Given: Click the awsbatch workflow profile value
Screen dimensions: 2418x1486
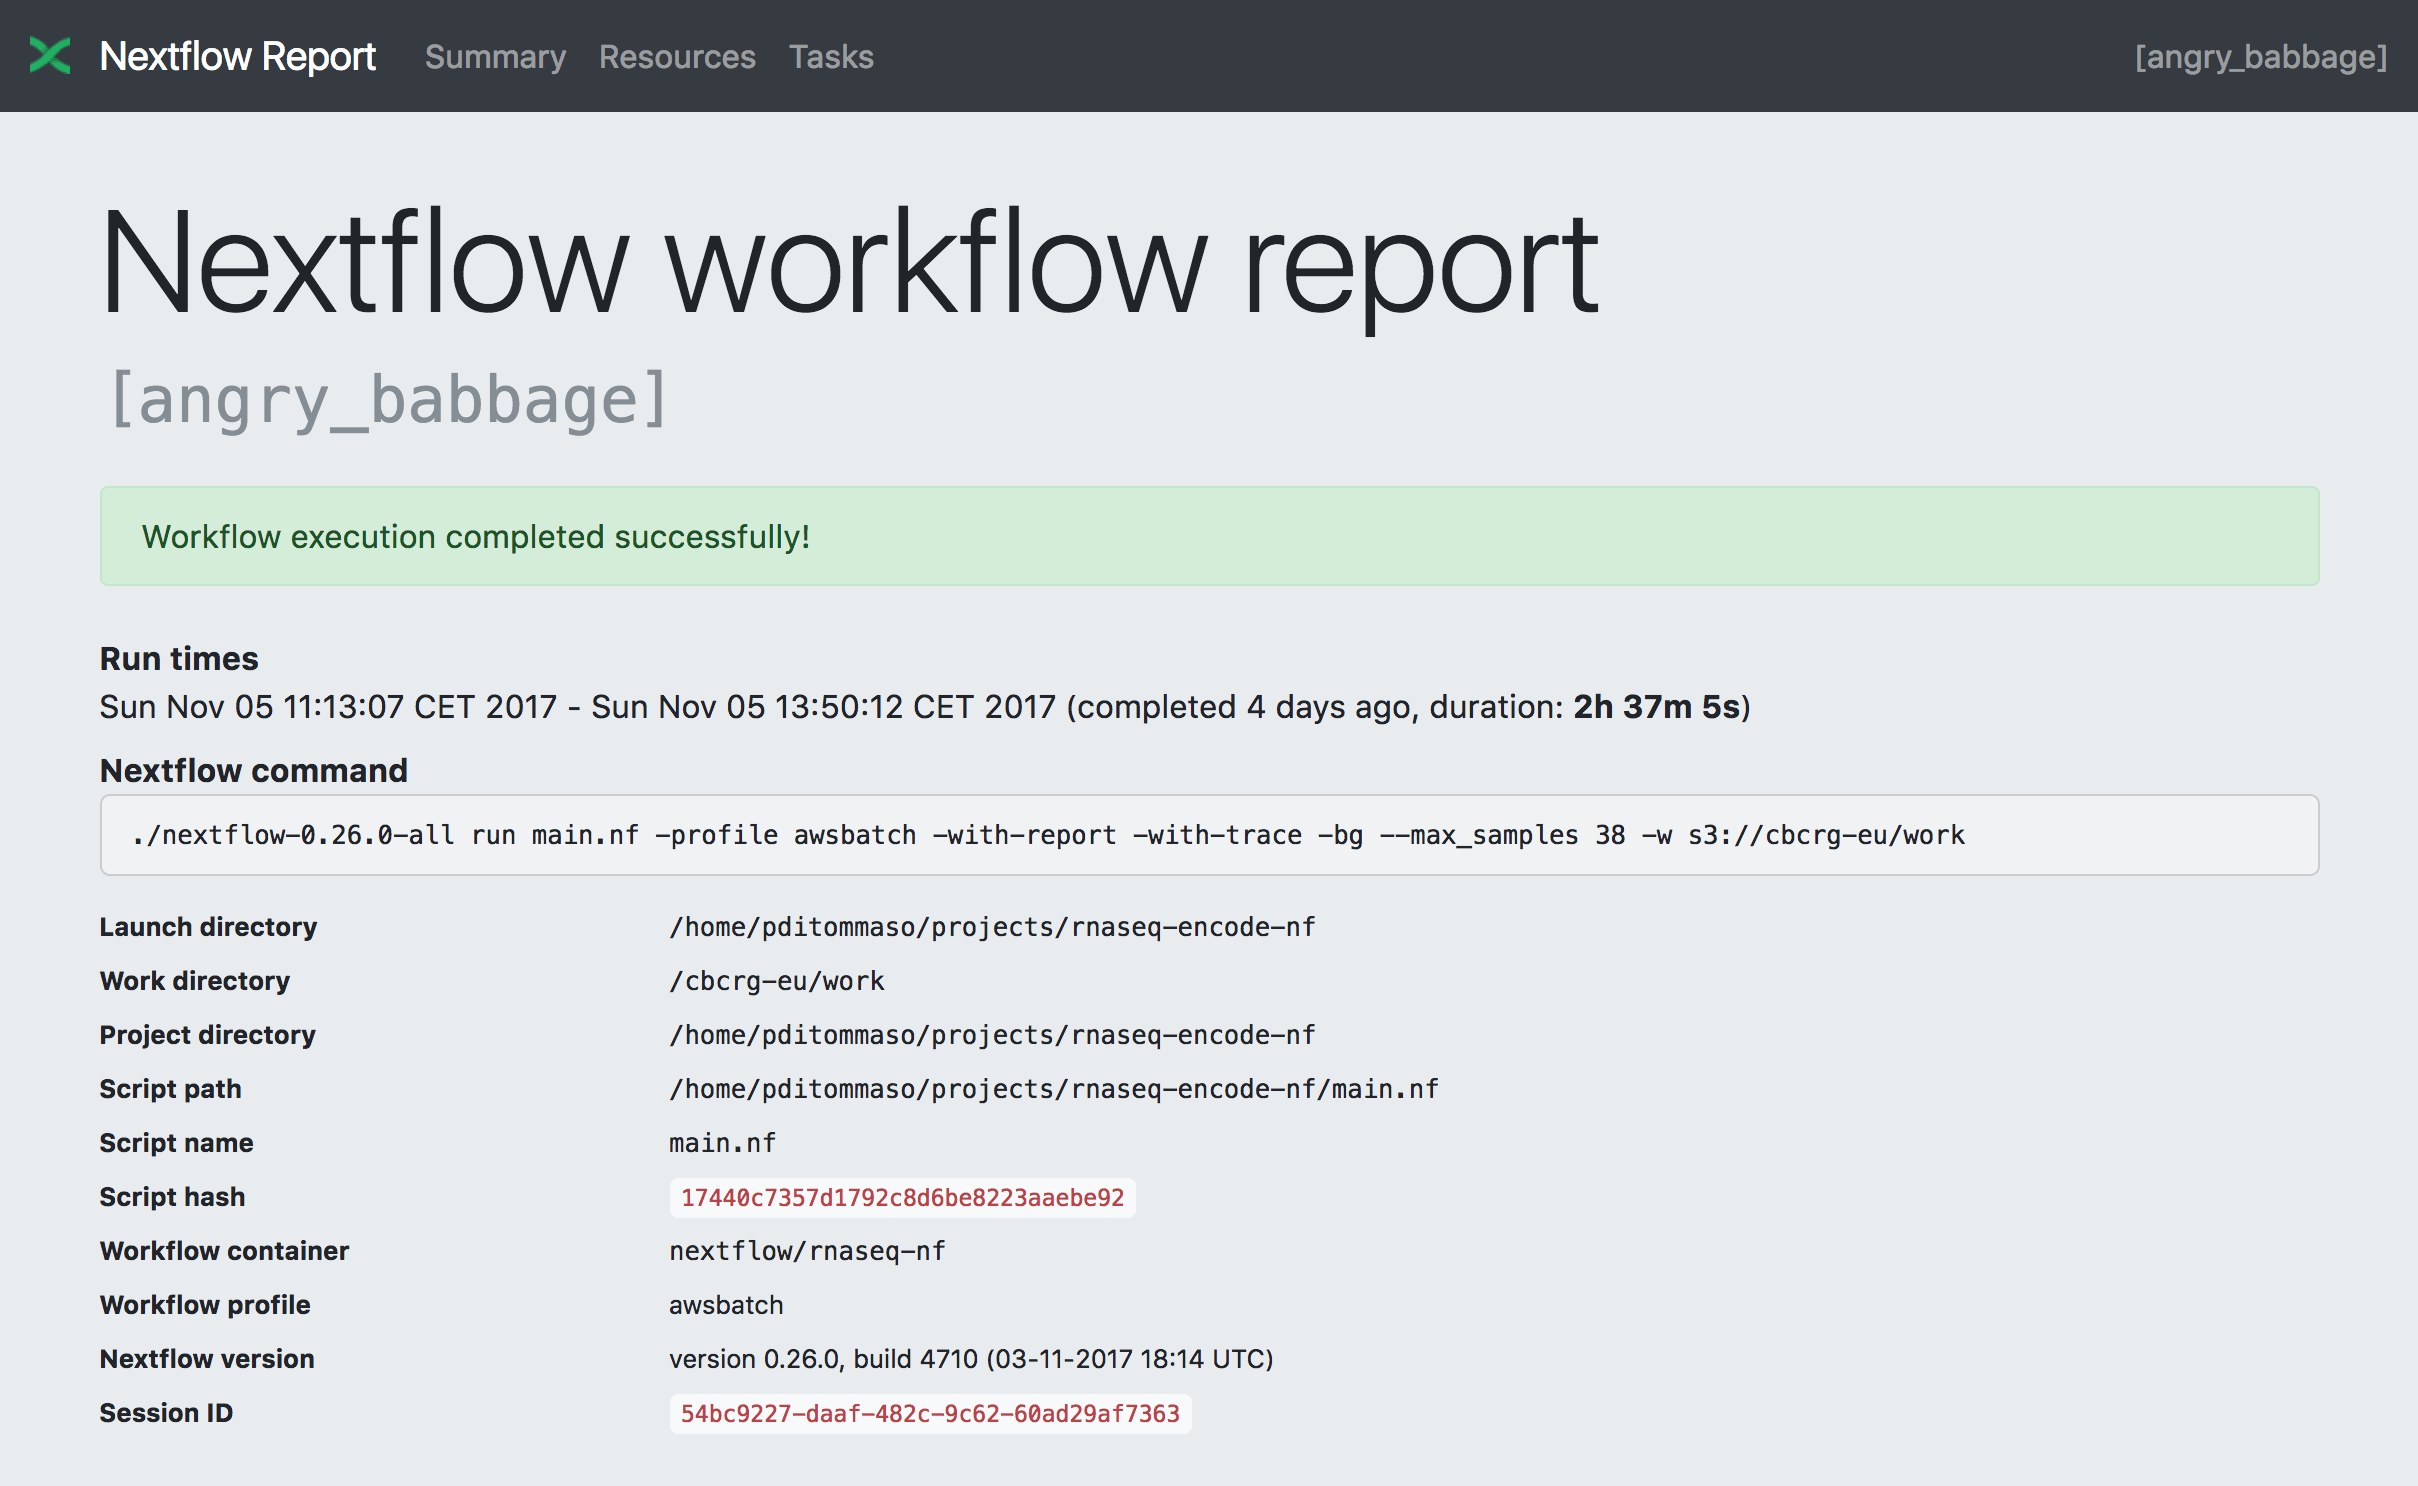Looking at the screenshot, I should click(726, 1305).
